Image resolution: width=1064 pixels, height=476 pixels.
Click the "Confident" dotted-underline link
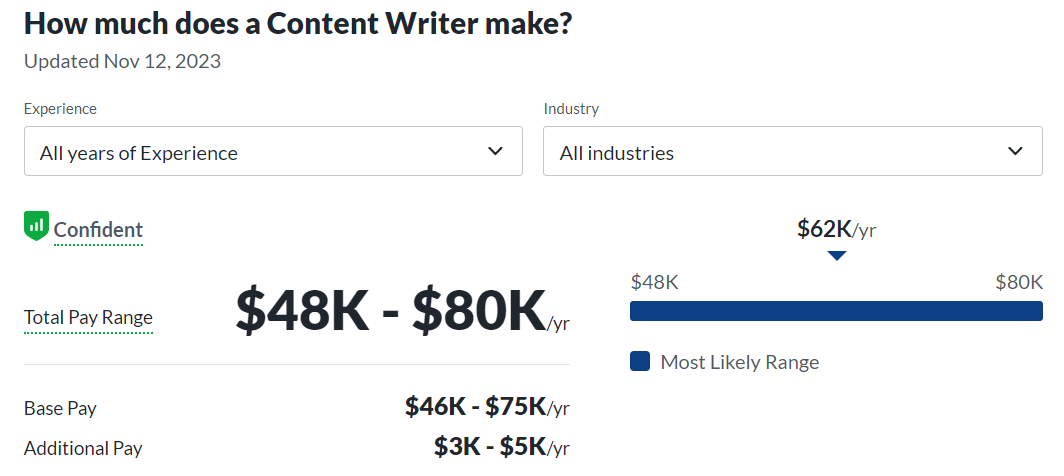click(x=98, y=230)
